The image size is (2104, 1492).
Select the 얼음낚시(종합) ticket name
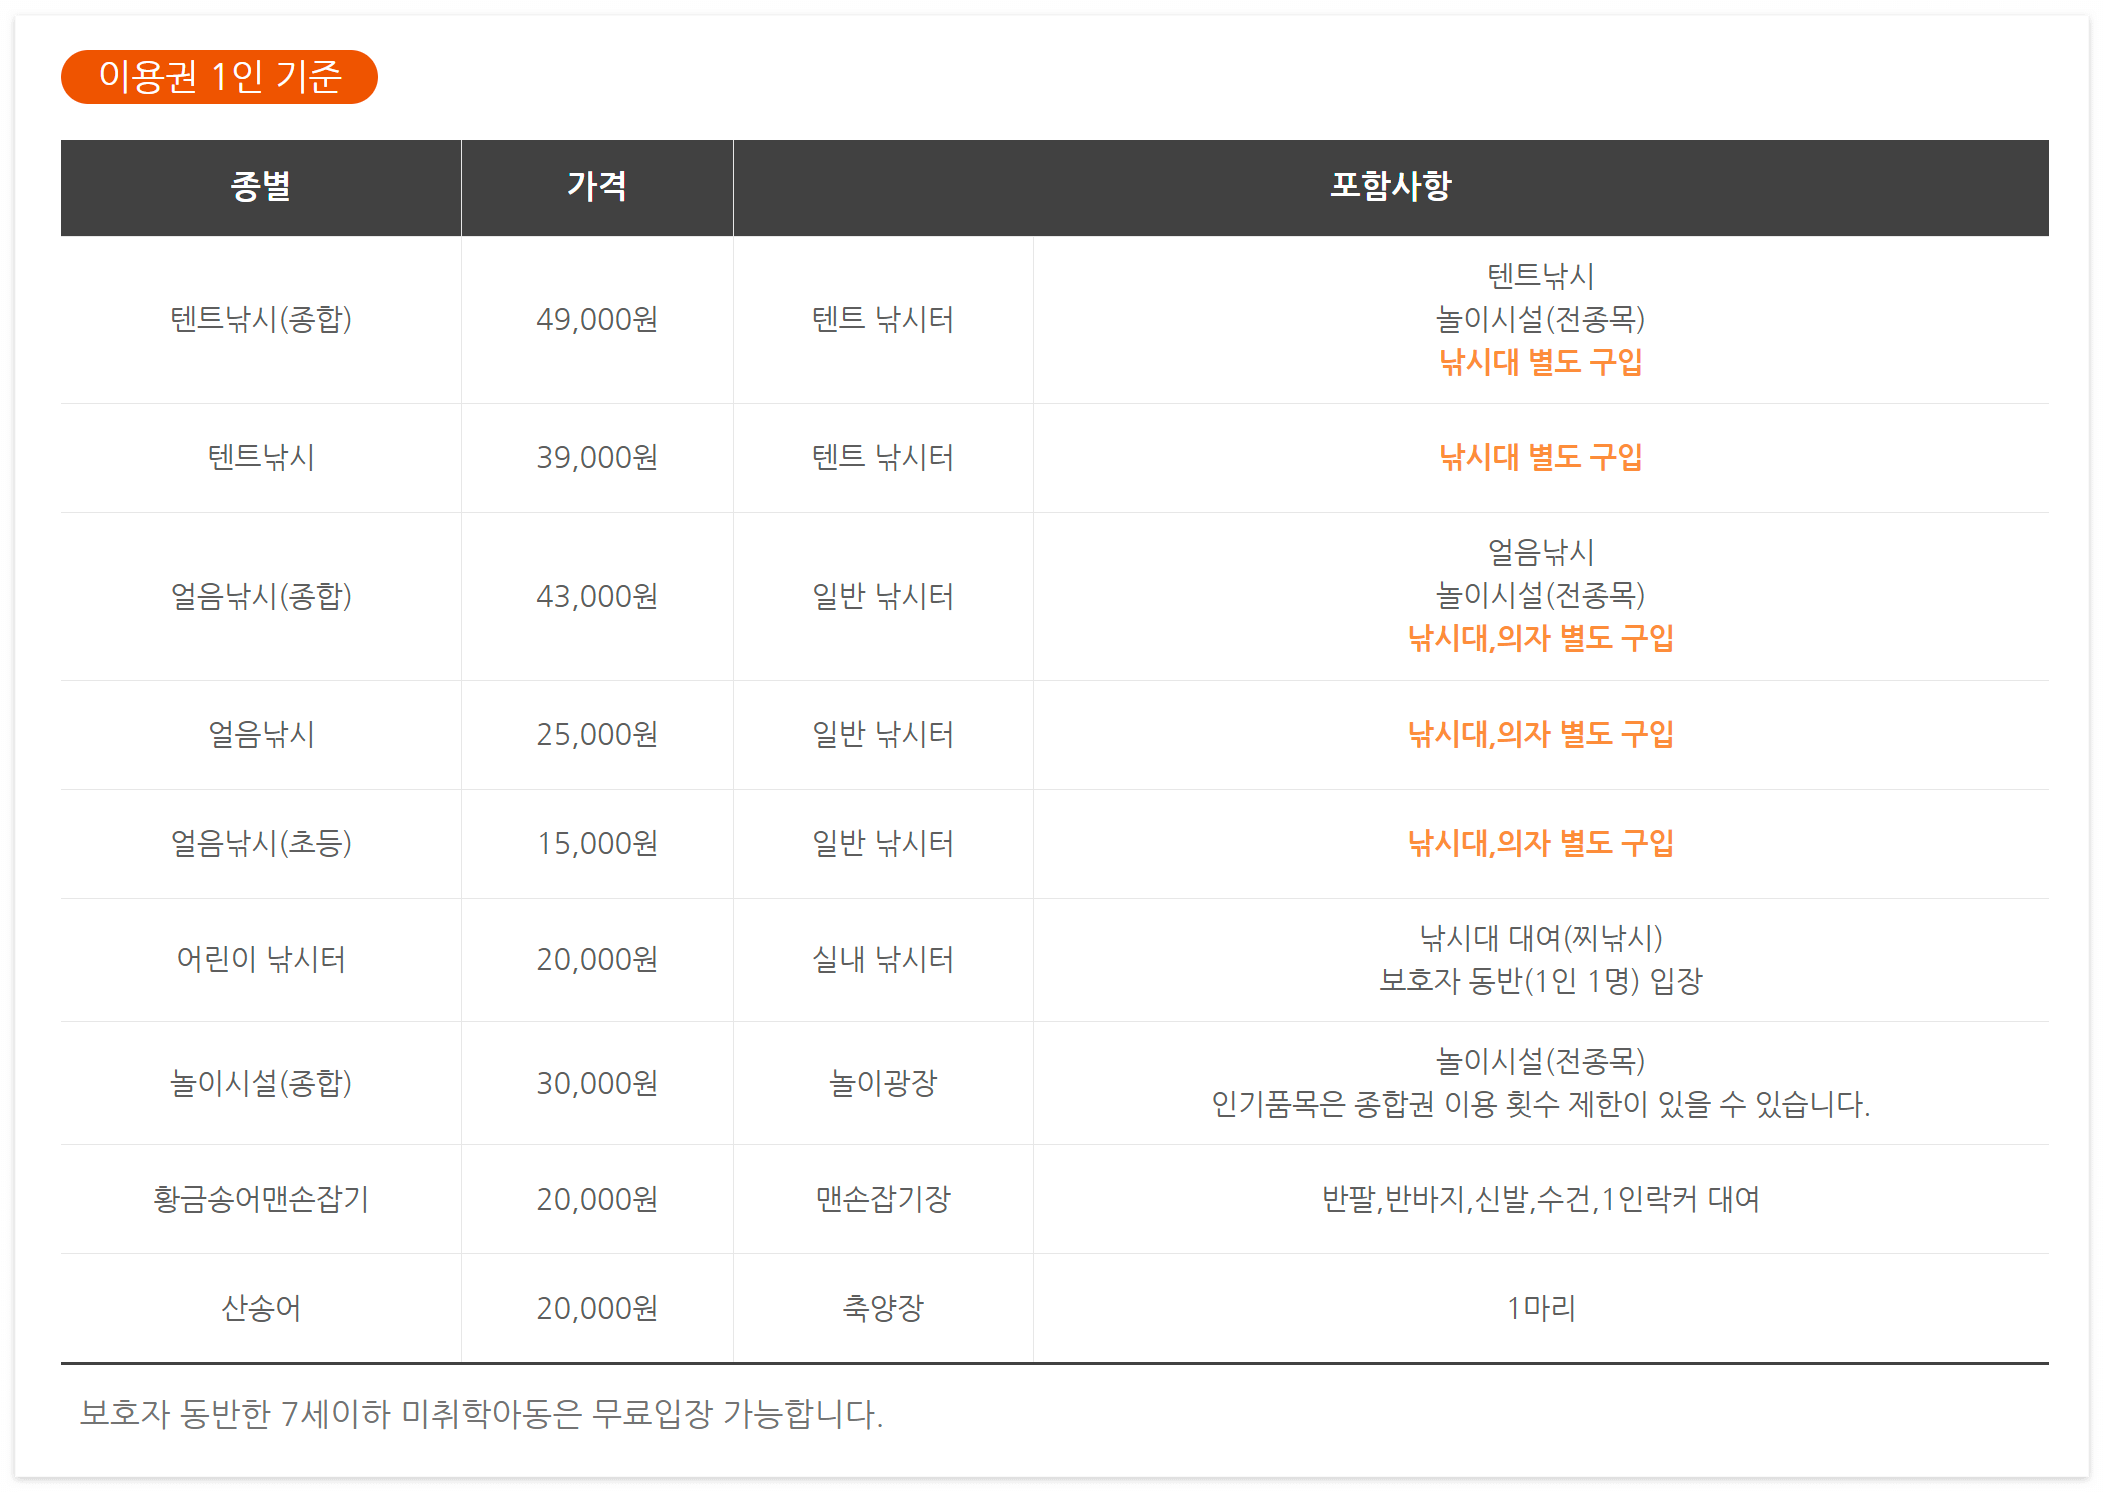click(x=260, y=596)
